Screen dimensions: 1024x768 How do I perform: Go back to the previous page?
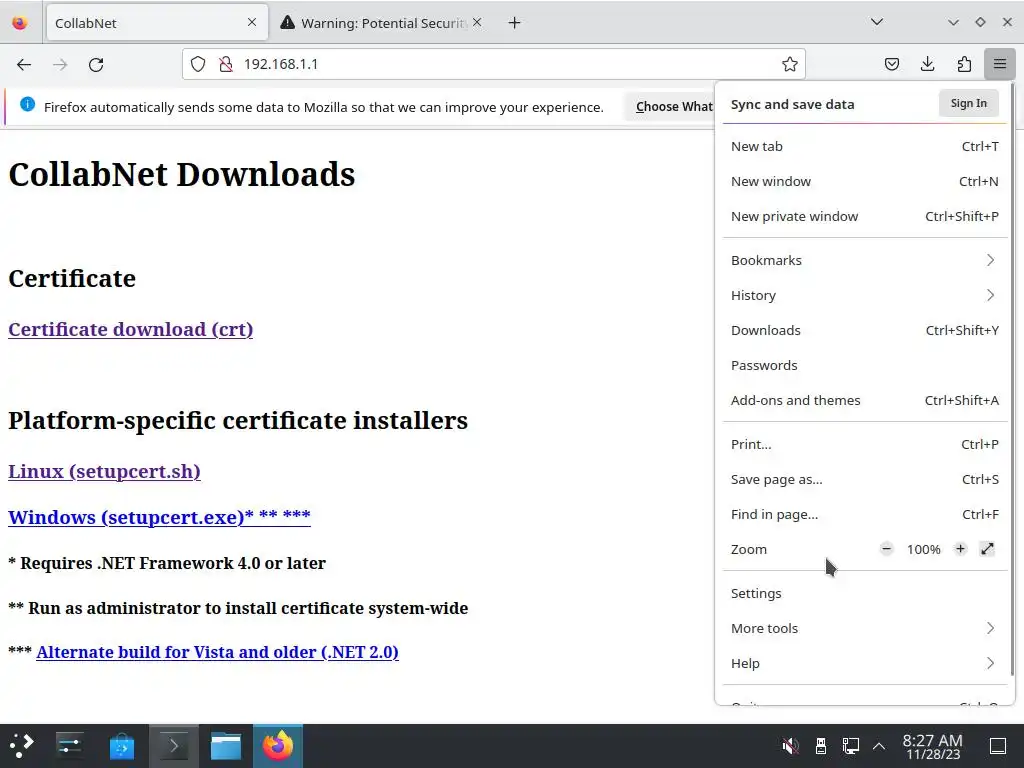24,64
